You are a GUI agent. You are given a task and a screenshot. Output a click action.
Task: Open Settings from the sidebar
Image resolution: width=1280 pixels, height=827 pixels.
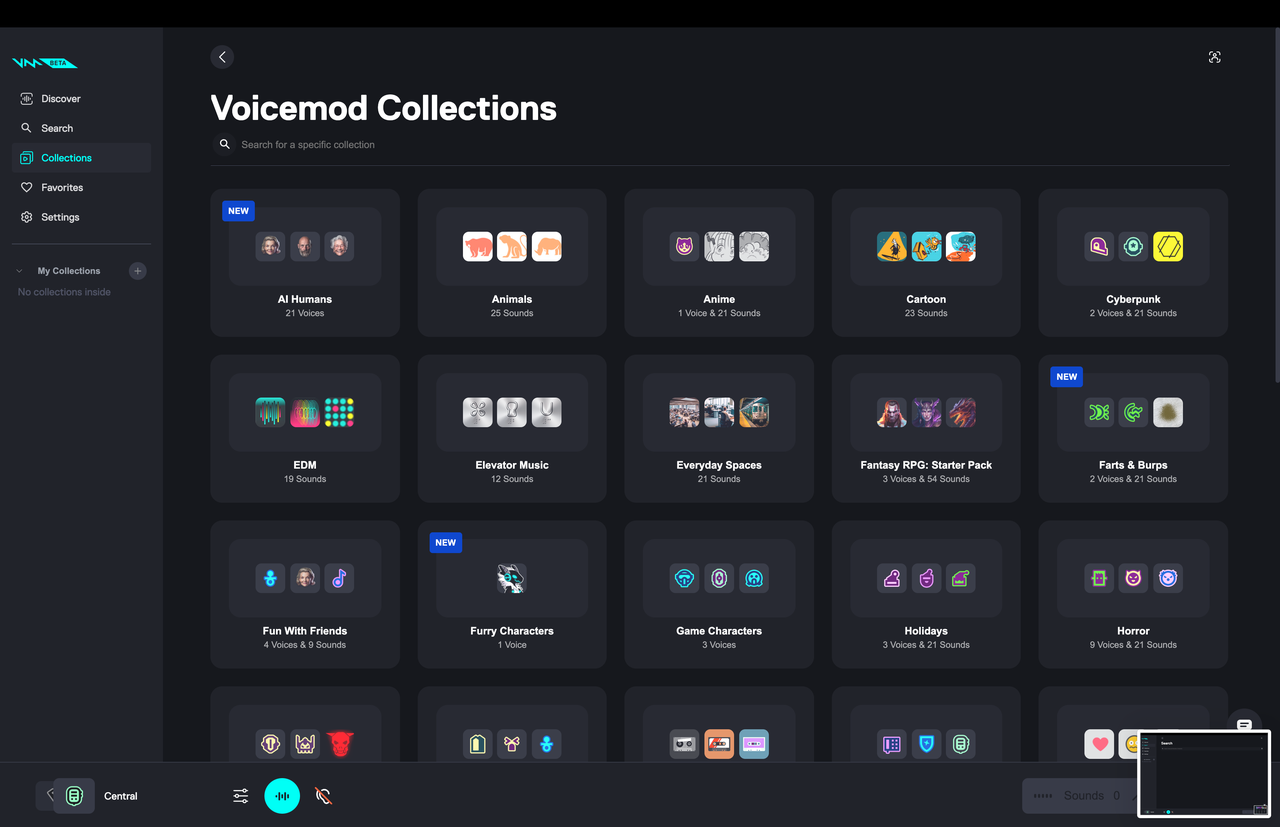click(60, 217)
